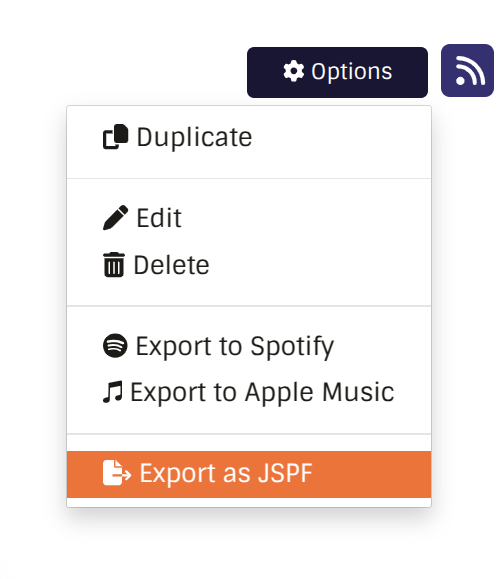Click the JSPF text in the highlighted entry
This screenshot has width=499, height=579.
point(285,473)
